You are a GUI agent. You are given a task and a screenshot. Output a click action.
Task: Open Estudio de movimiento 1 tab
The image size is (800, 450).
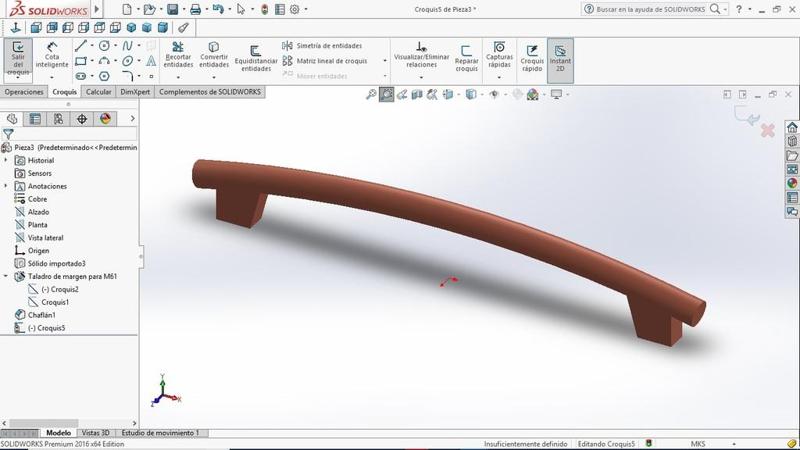pyautogui.click(x=160, y=433)
